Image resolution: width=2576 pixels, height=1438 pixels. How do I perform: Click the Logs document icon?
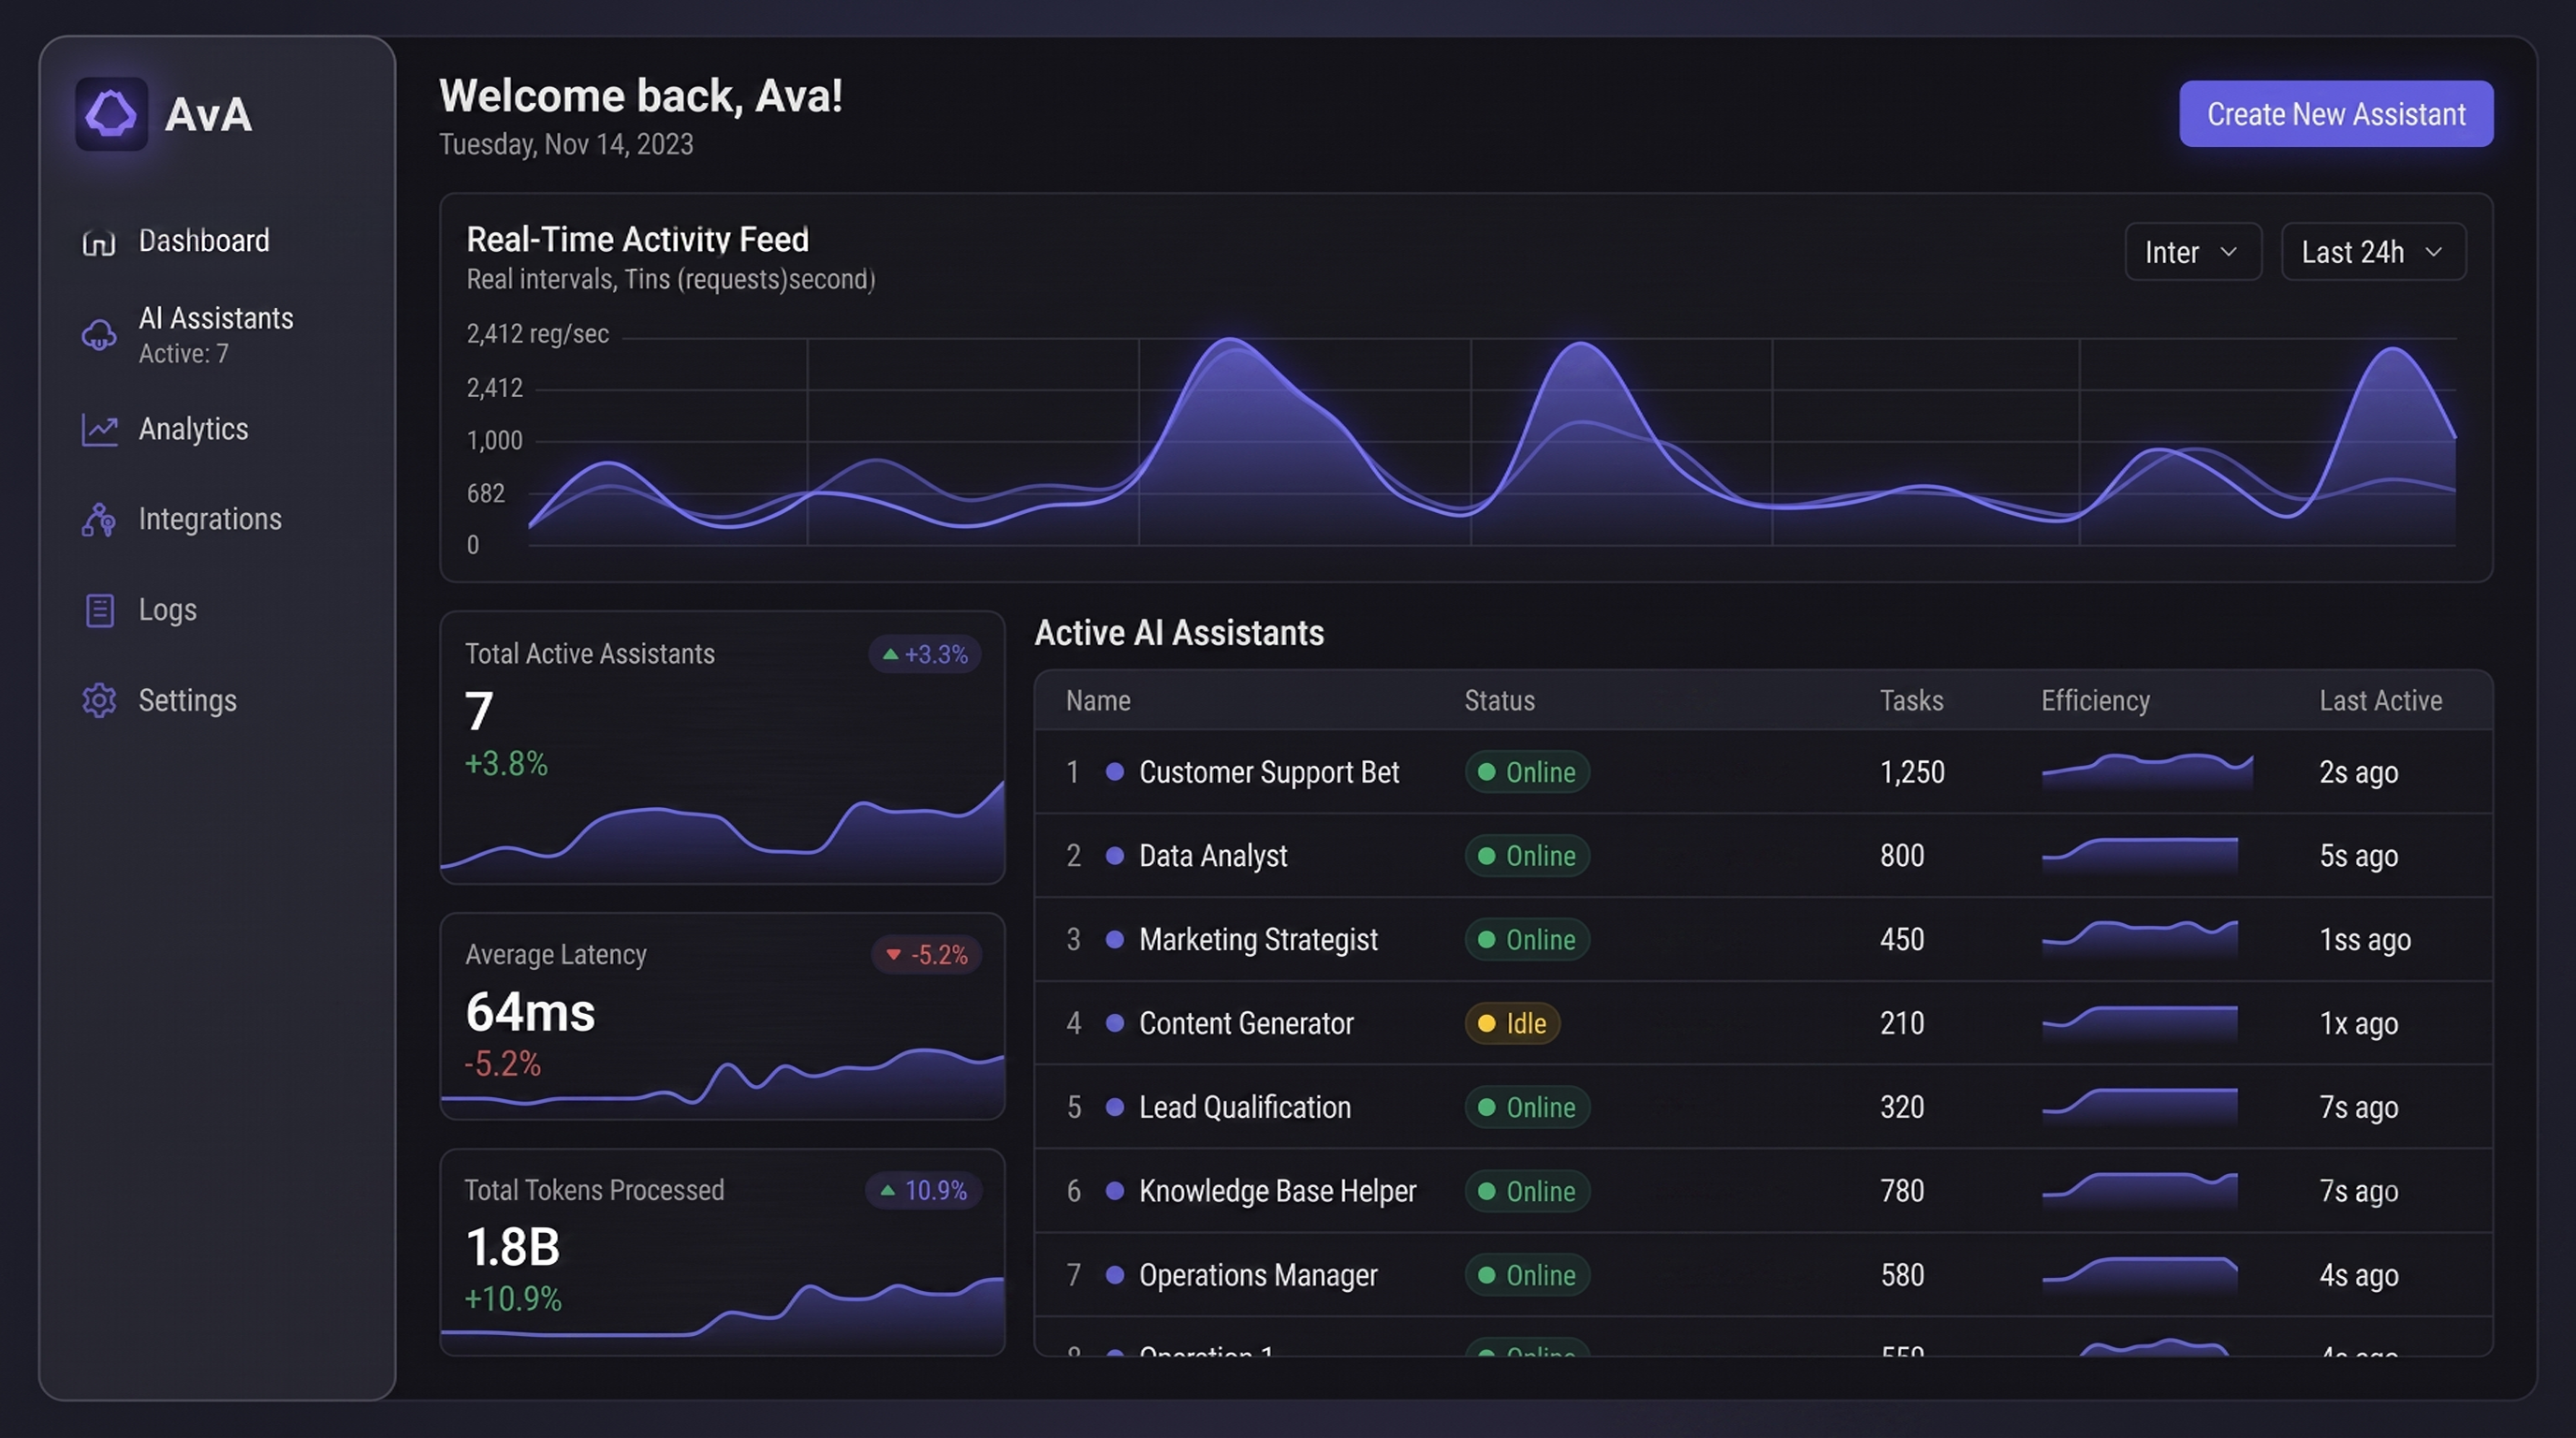tap(99, 611)
